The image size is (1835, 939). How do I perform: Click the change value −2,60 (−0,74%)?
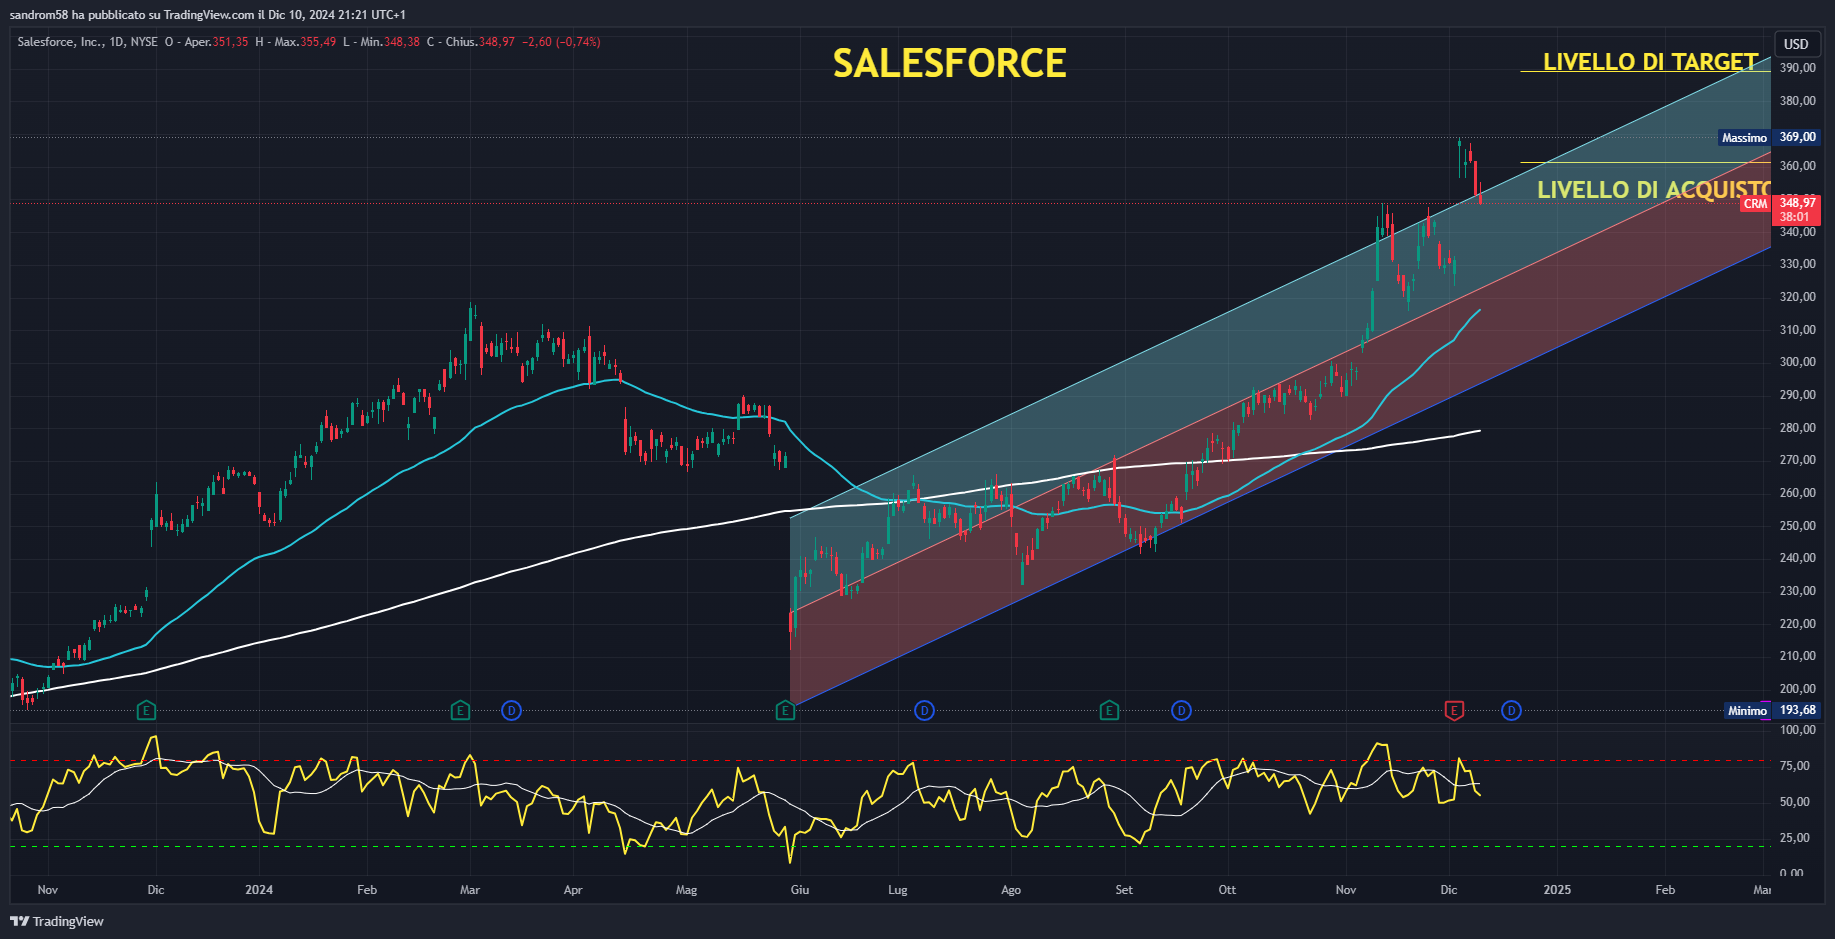pos(561,42)
